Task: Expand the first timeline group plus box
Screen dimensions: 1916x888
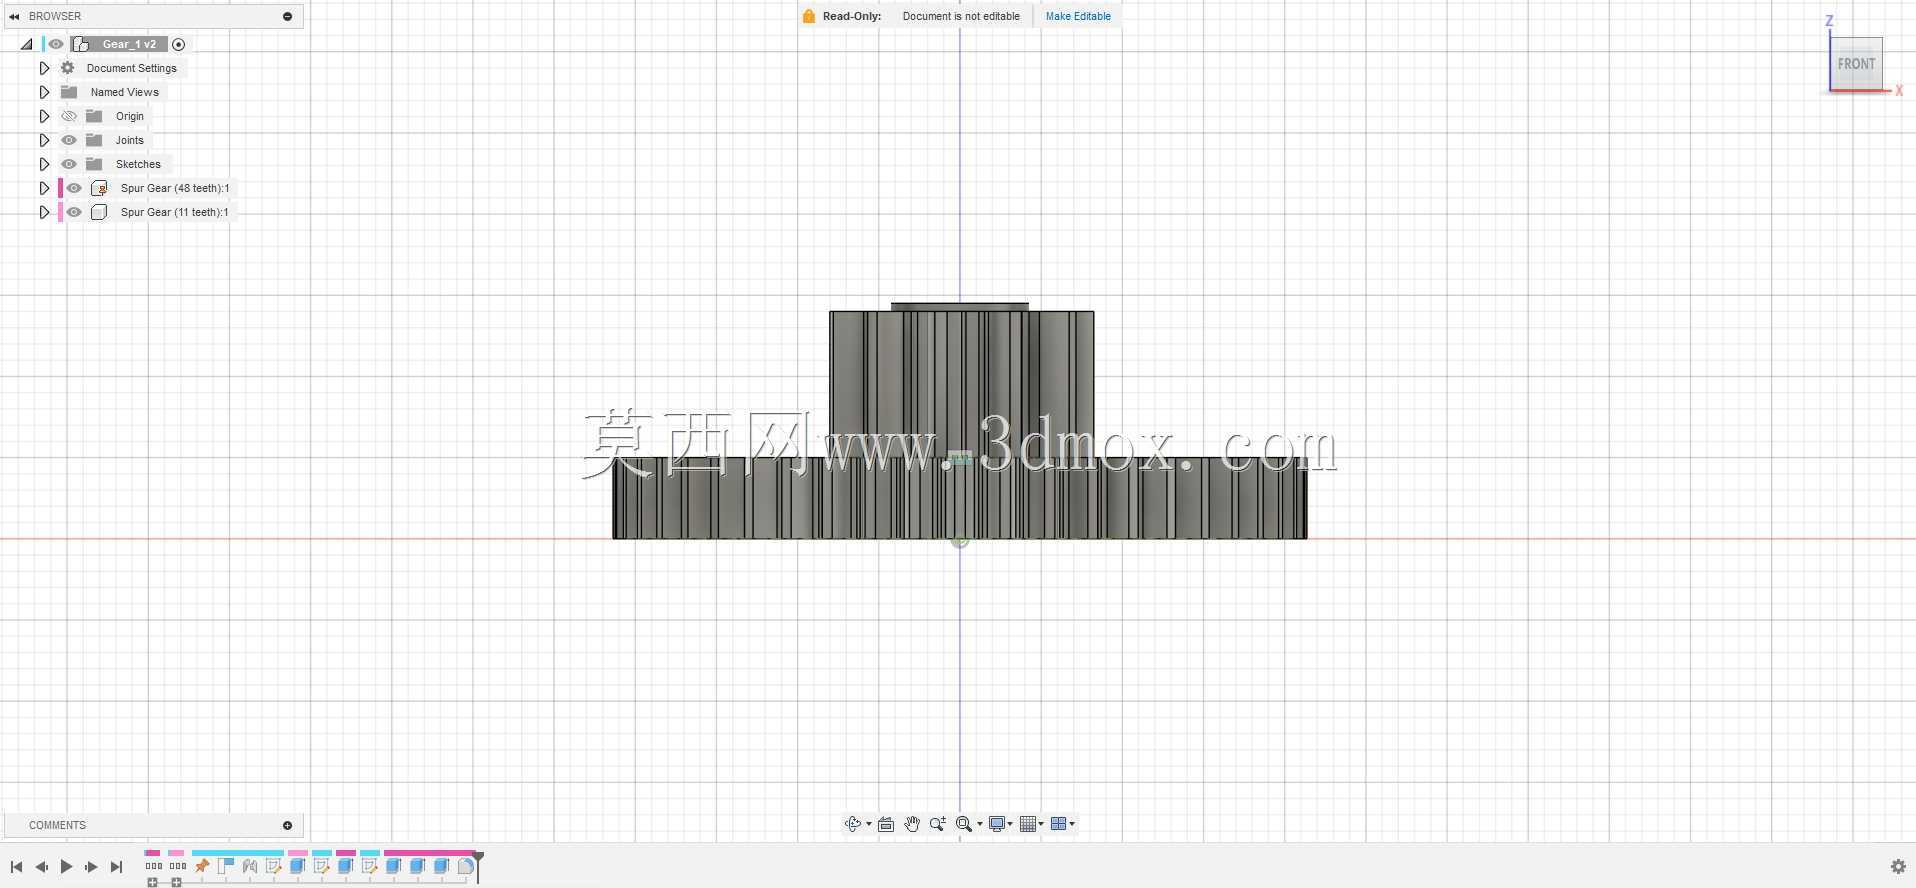Action: 152,882
